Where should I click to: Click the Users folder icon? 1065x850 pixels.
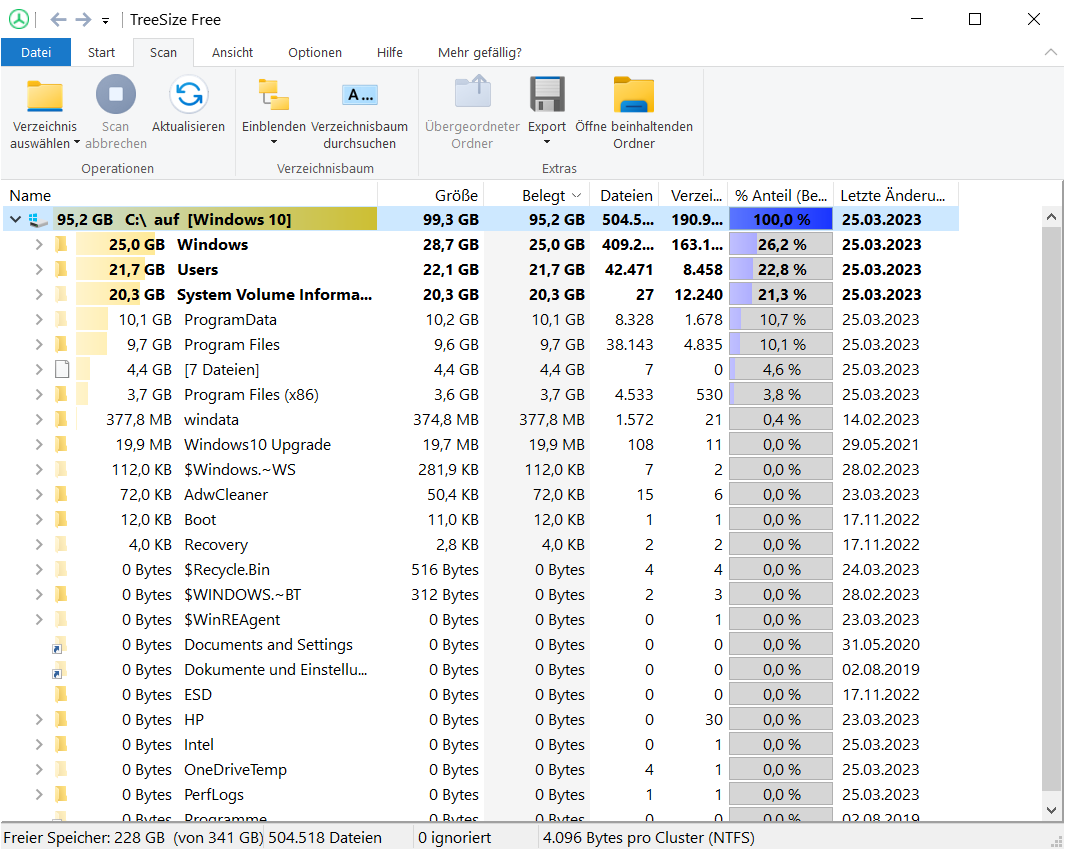click(61, 270)
